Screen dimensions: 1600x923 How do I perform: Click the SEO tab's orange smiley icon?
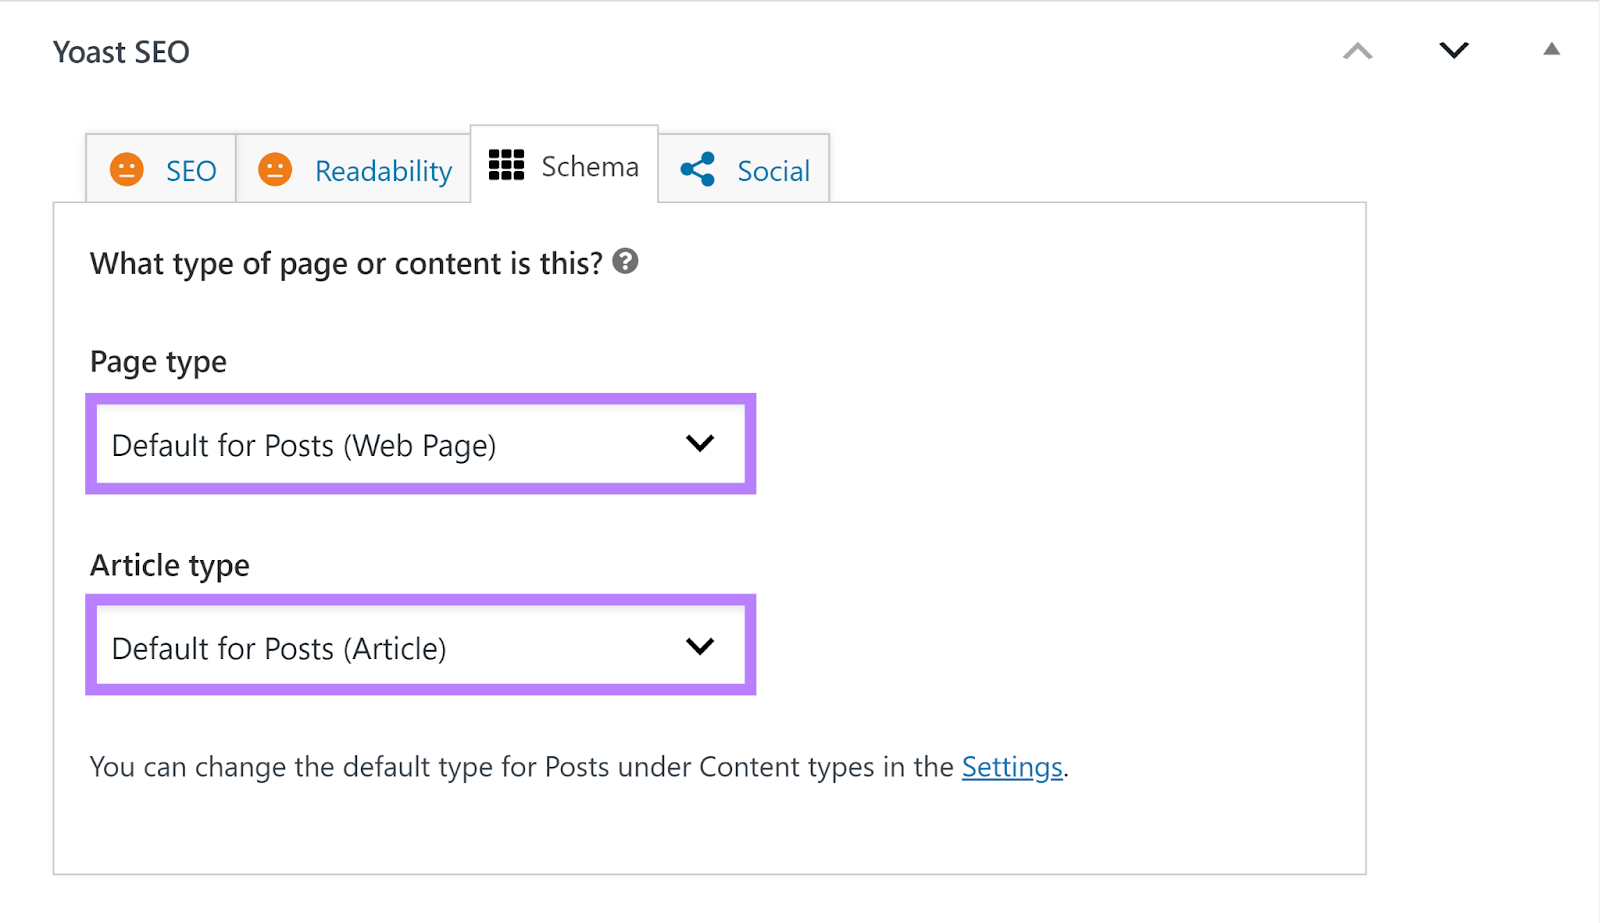point(126,169)
